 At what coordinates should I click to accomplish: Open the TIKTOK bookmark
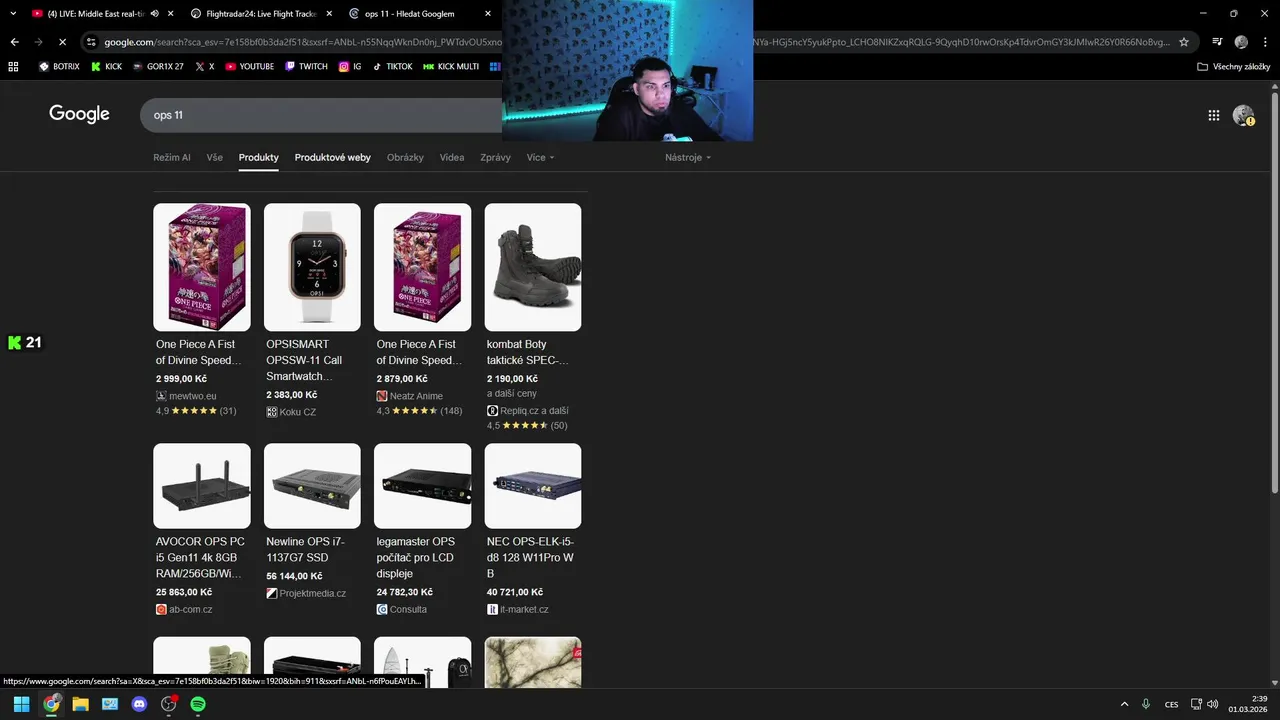point(392,67)
